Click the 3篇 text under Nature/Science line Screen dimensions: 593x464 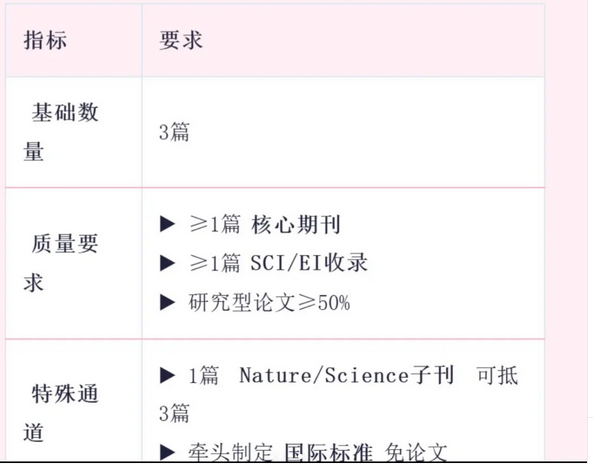point(174,413)
